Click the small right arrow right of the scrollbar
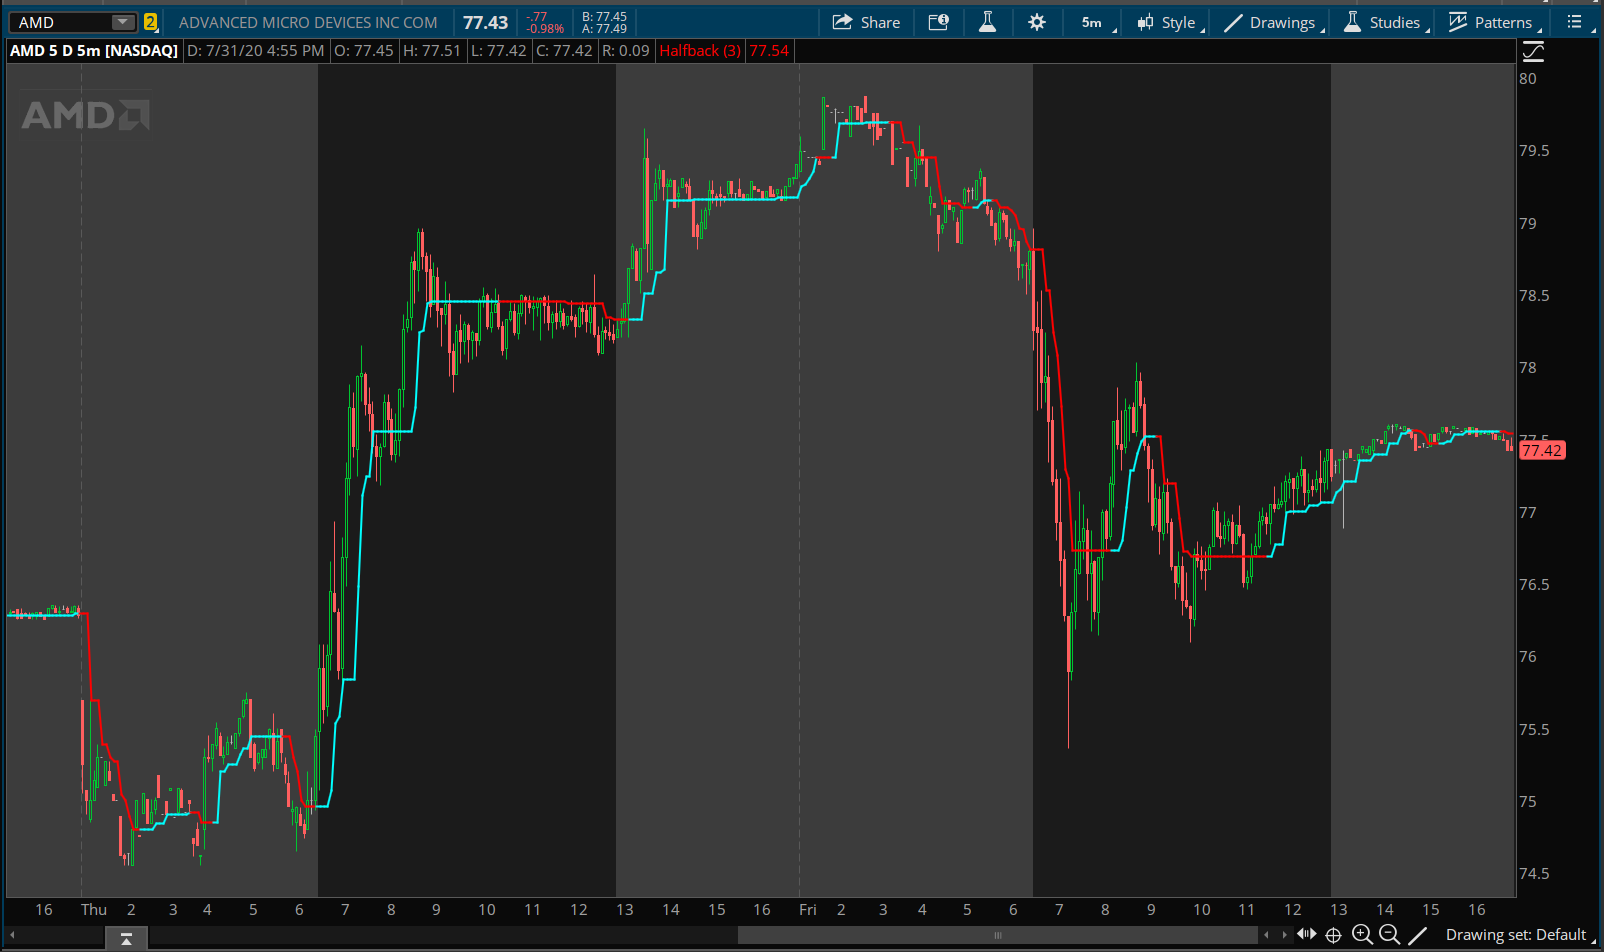The height and width of the screenshot is (952, 1604). click(x=1284, y=935)
